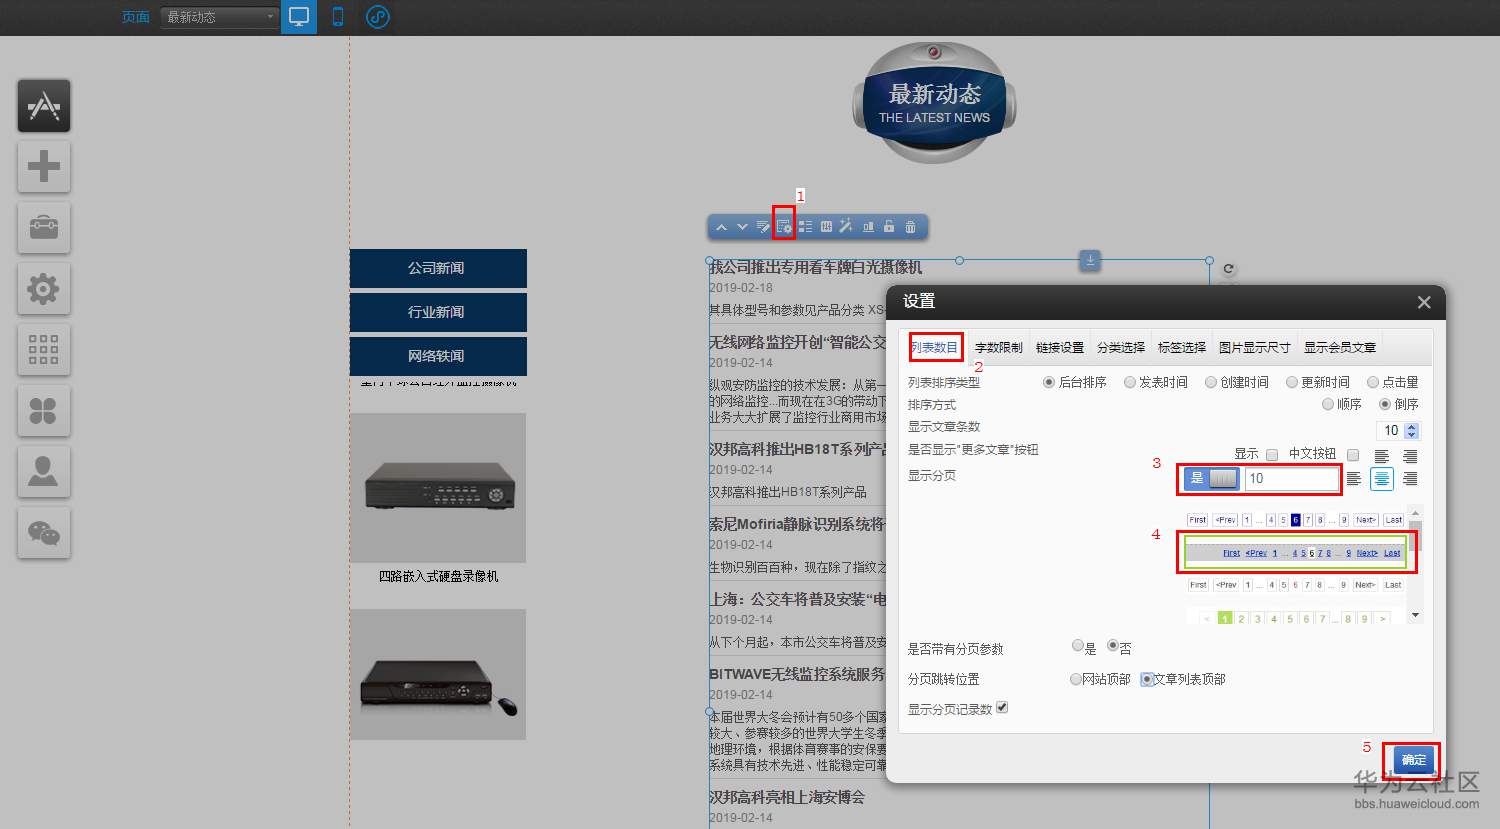Click the gear settings icon in the left sidebar

tap(43, 289)
